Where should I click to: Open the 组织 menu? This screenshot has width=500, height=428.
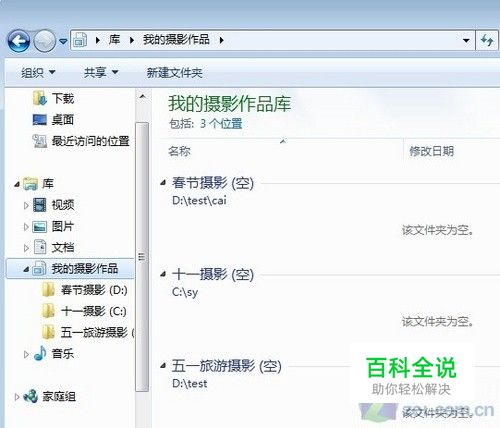[x=38, y=72]
